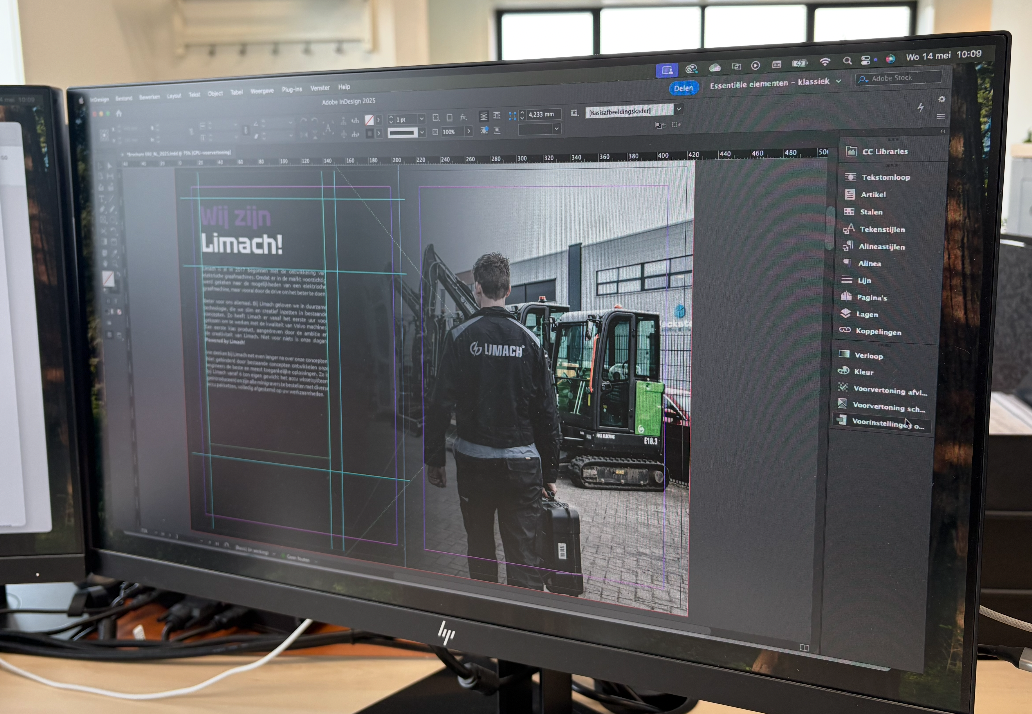Open the Verloop gradient panel
1032x714 pixels.
861,355
